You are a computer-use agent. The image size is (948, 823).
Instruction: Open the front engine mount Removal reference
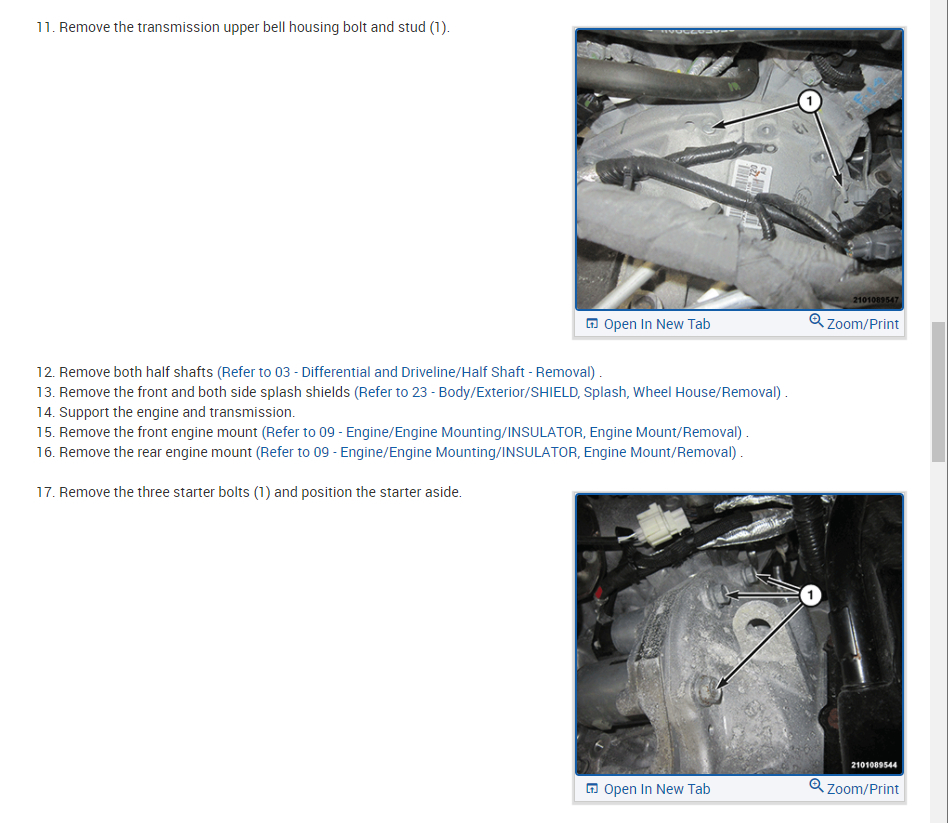(x=504, y=432)
